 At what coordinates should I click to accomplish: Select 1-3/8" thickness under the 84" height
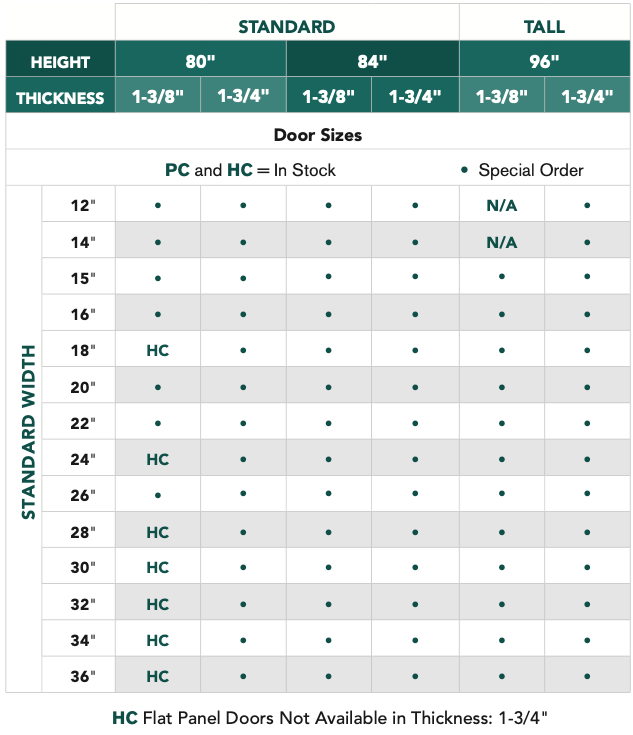click(329, 97)
